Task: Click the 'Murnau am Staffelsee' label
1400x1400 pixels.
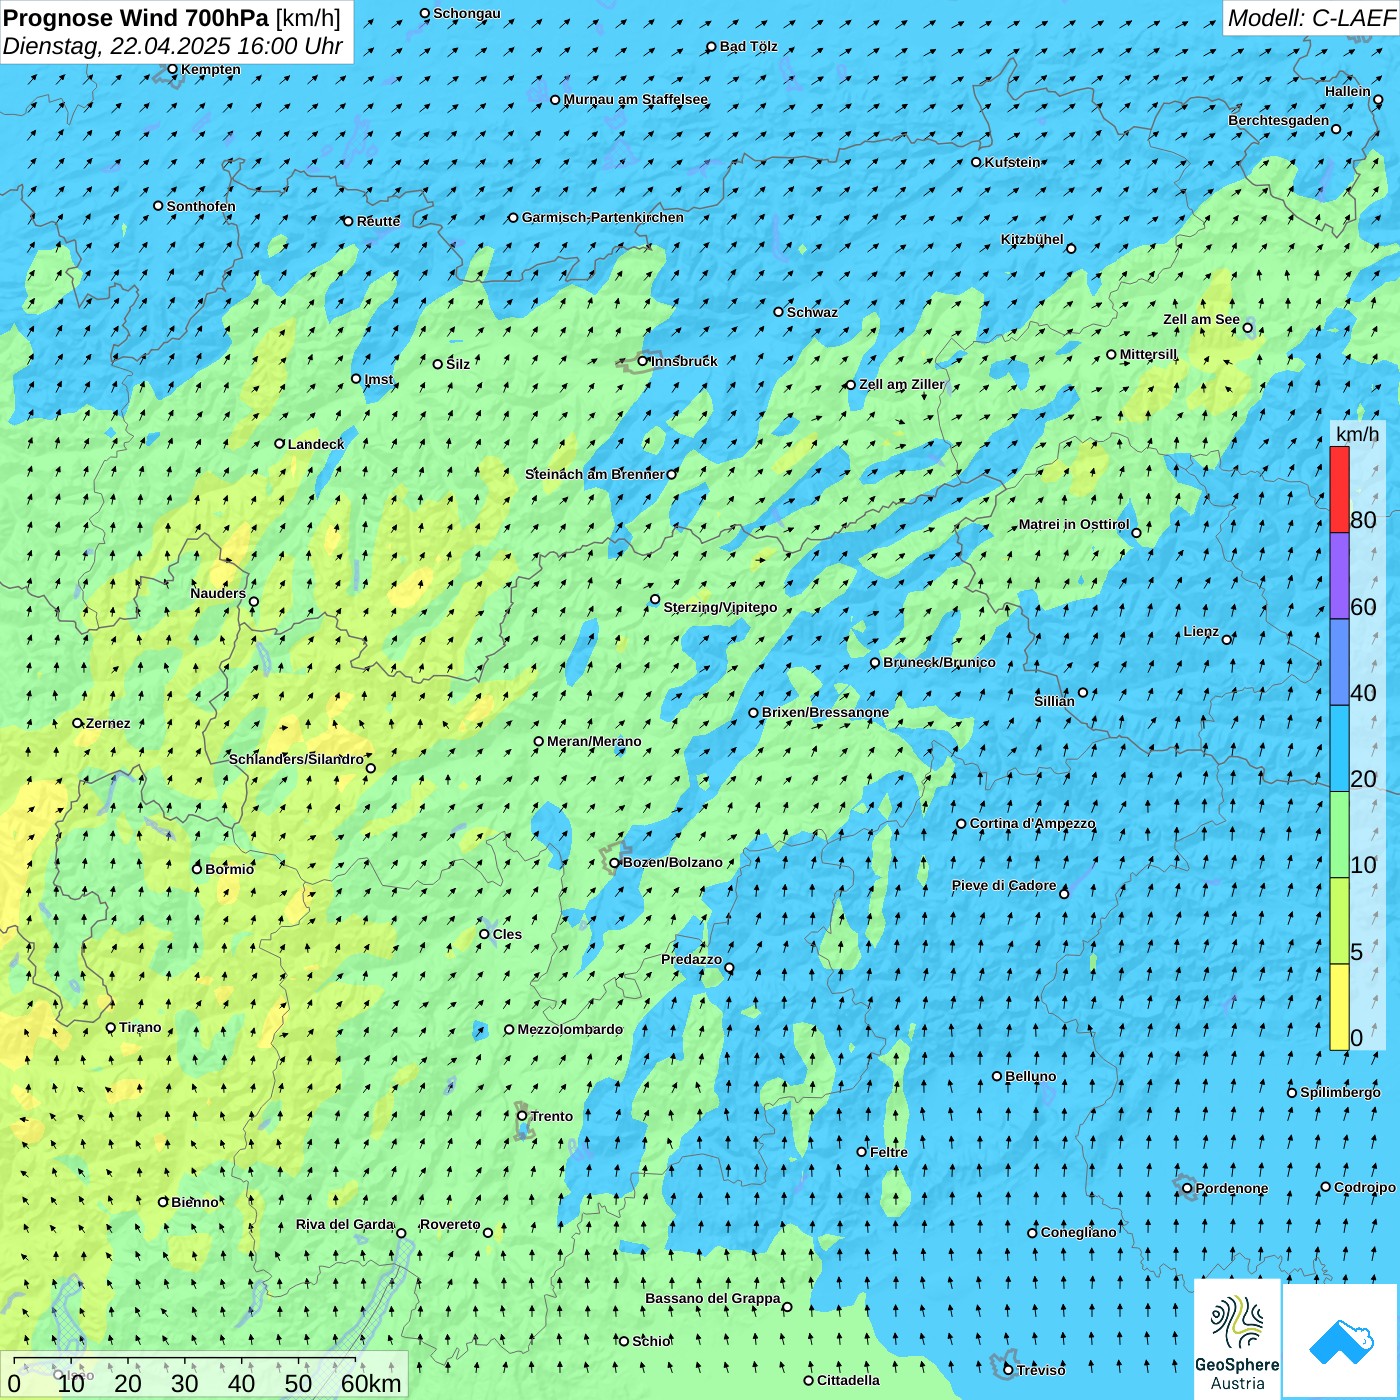Action: (x=636, y=99)
